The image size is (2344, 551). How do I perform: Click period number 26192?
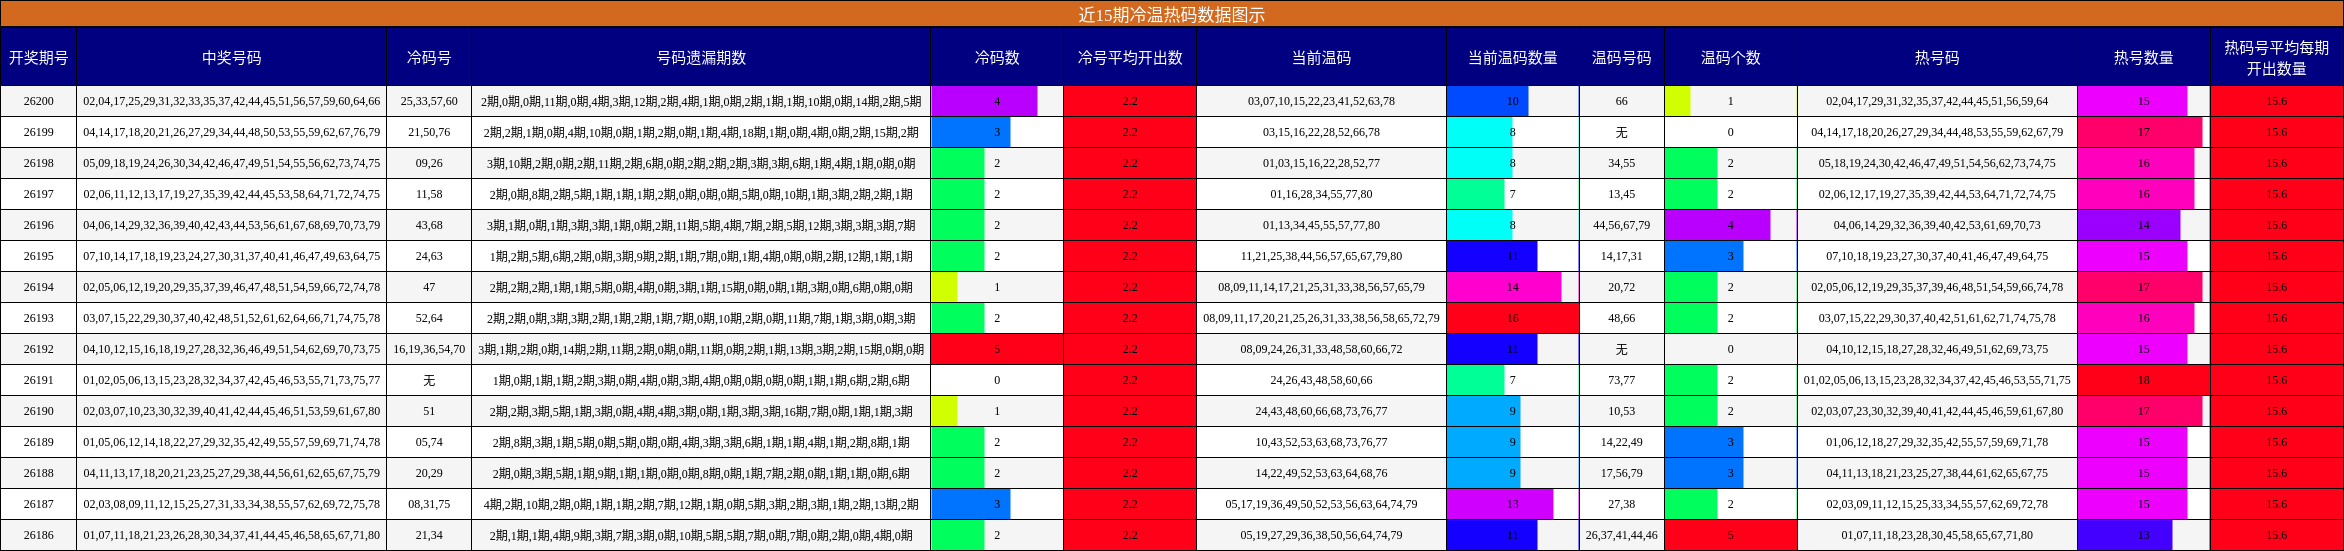point(39,349)
